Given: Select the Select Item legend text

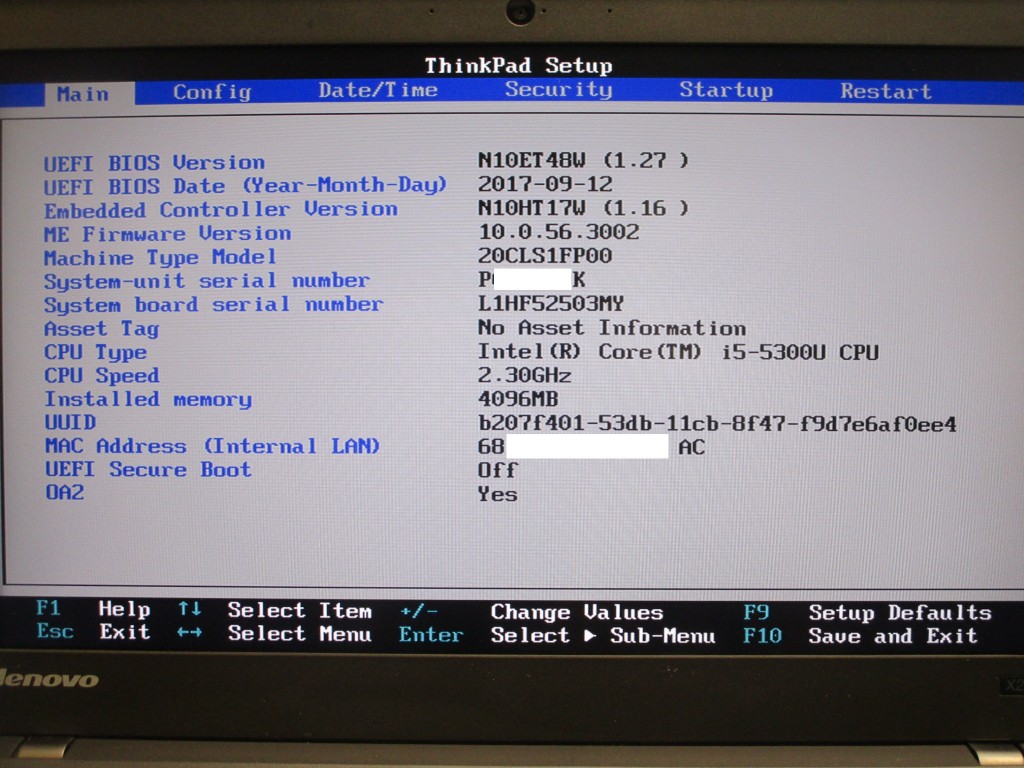Looking at the screenshot, I should pyautogui.click(x=300, y=611).
